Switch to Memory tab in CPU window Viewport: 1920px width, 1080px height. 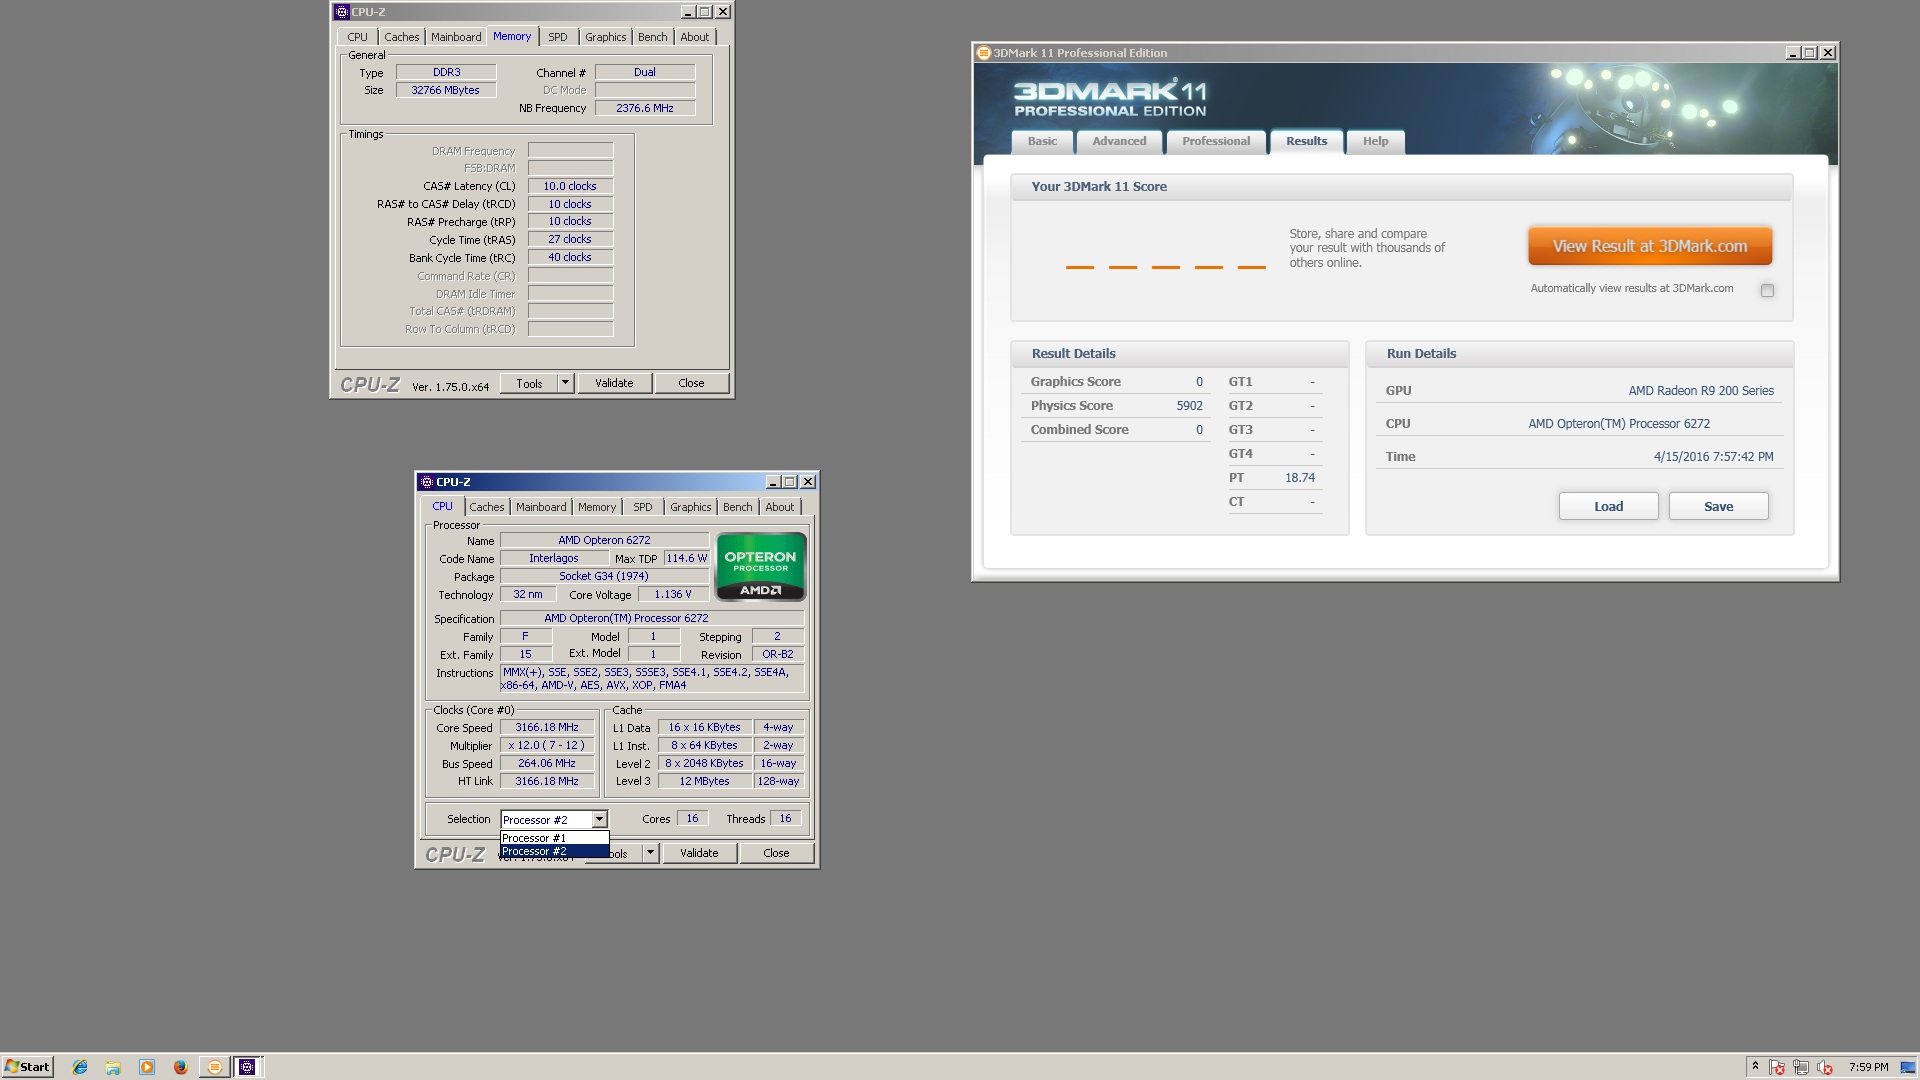pyautogui.click(x=597, y=507)
